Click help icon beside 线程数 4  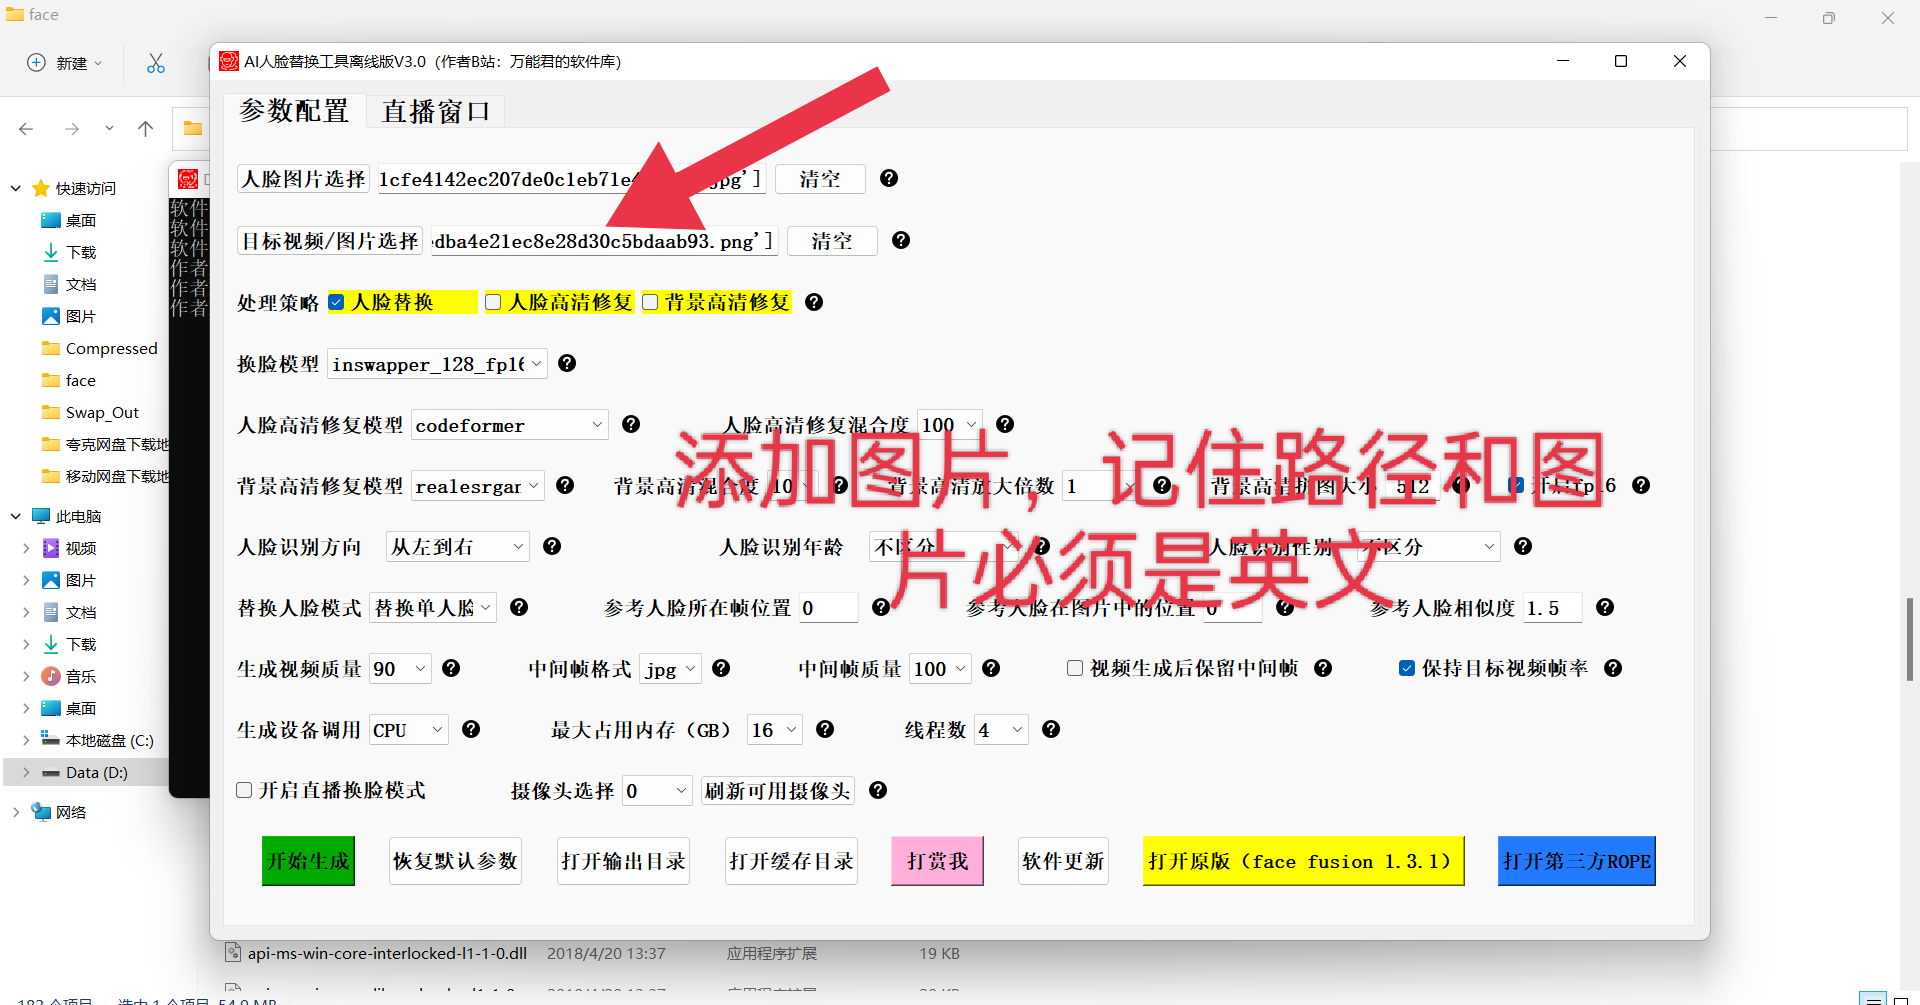pyautogui.click(x=1051, y=729)
